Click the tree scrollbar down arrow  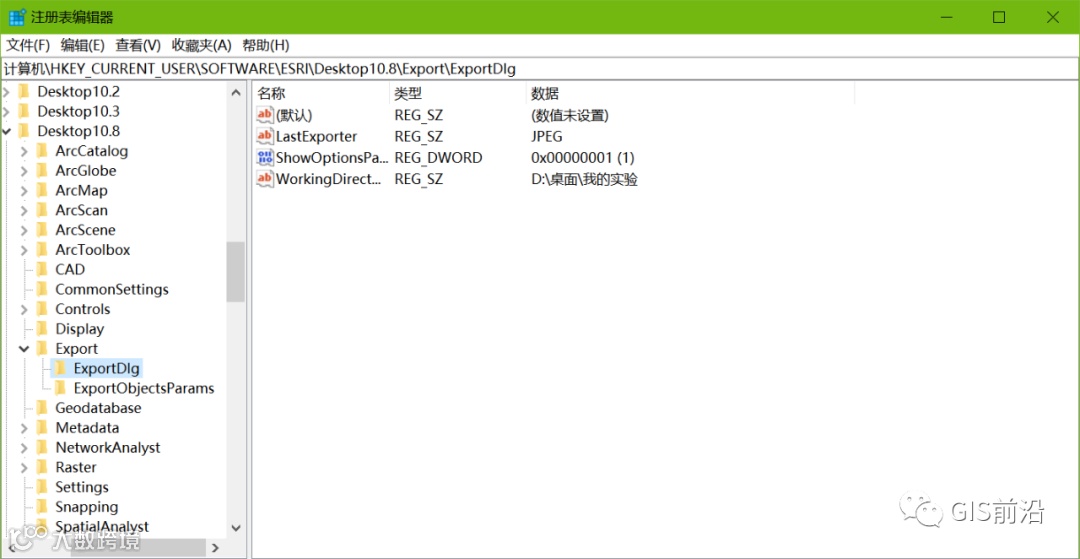point(236,528)
